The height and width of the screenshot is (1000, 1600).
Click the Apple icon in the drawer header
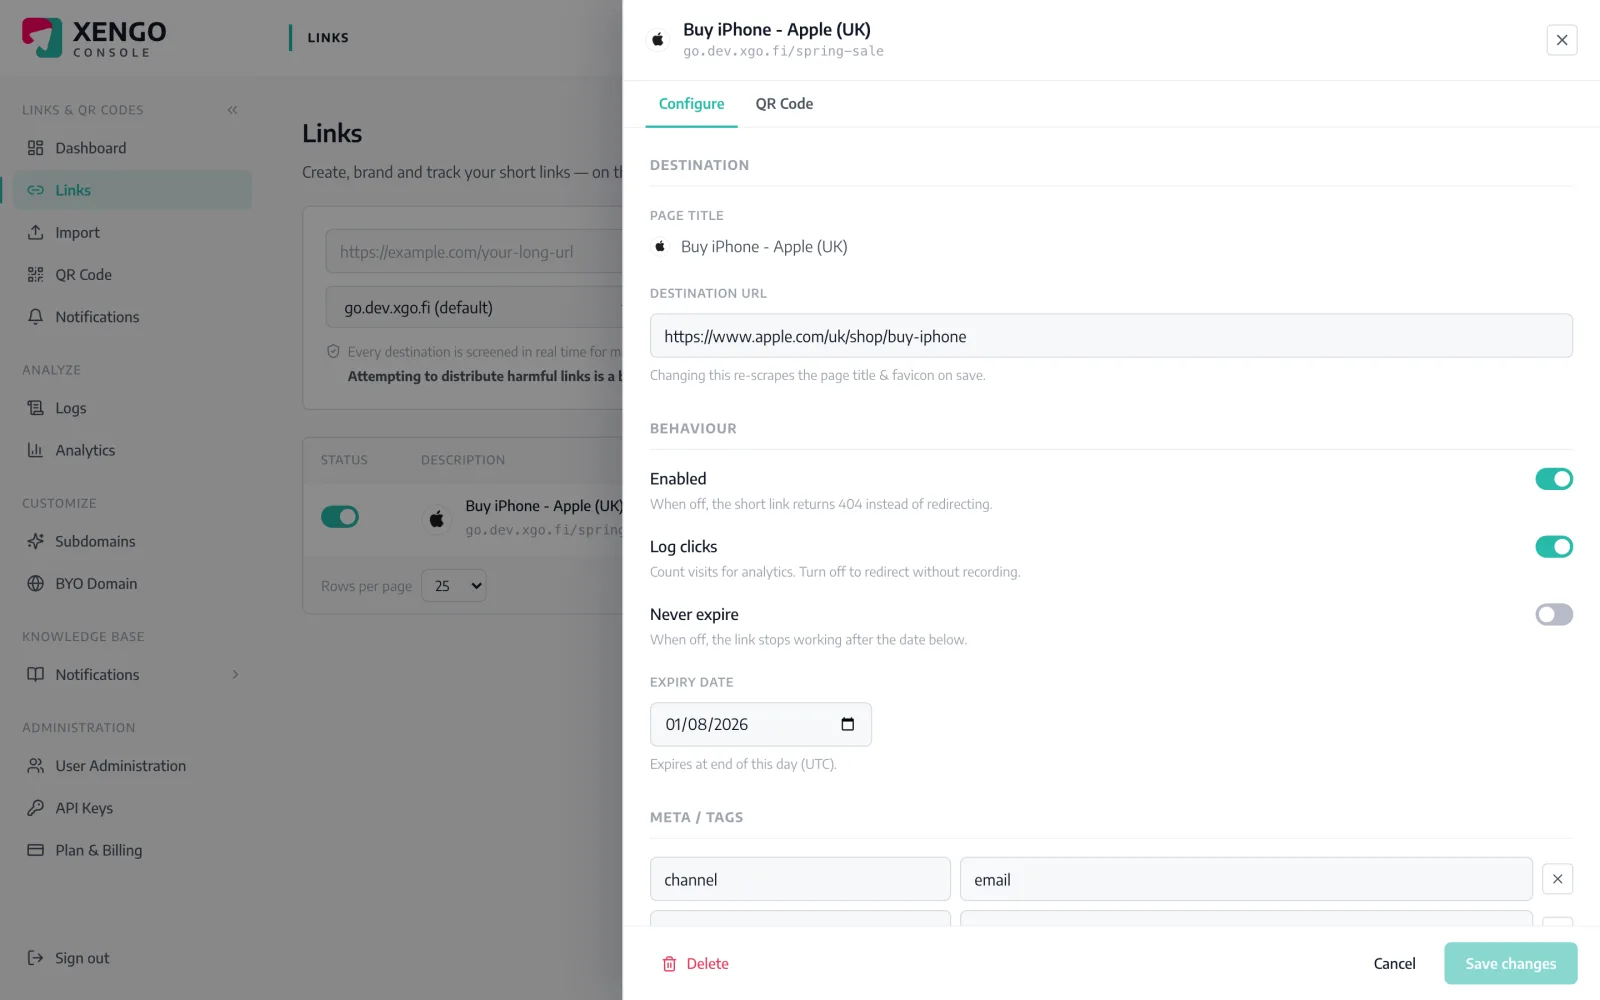(x=657, y=39)
